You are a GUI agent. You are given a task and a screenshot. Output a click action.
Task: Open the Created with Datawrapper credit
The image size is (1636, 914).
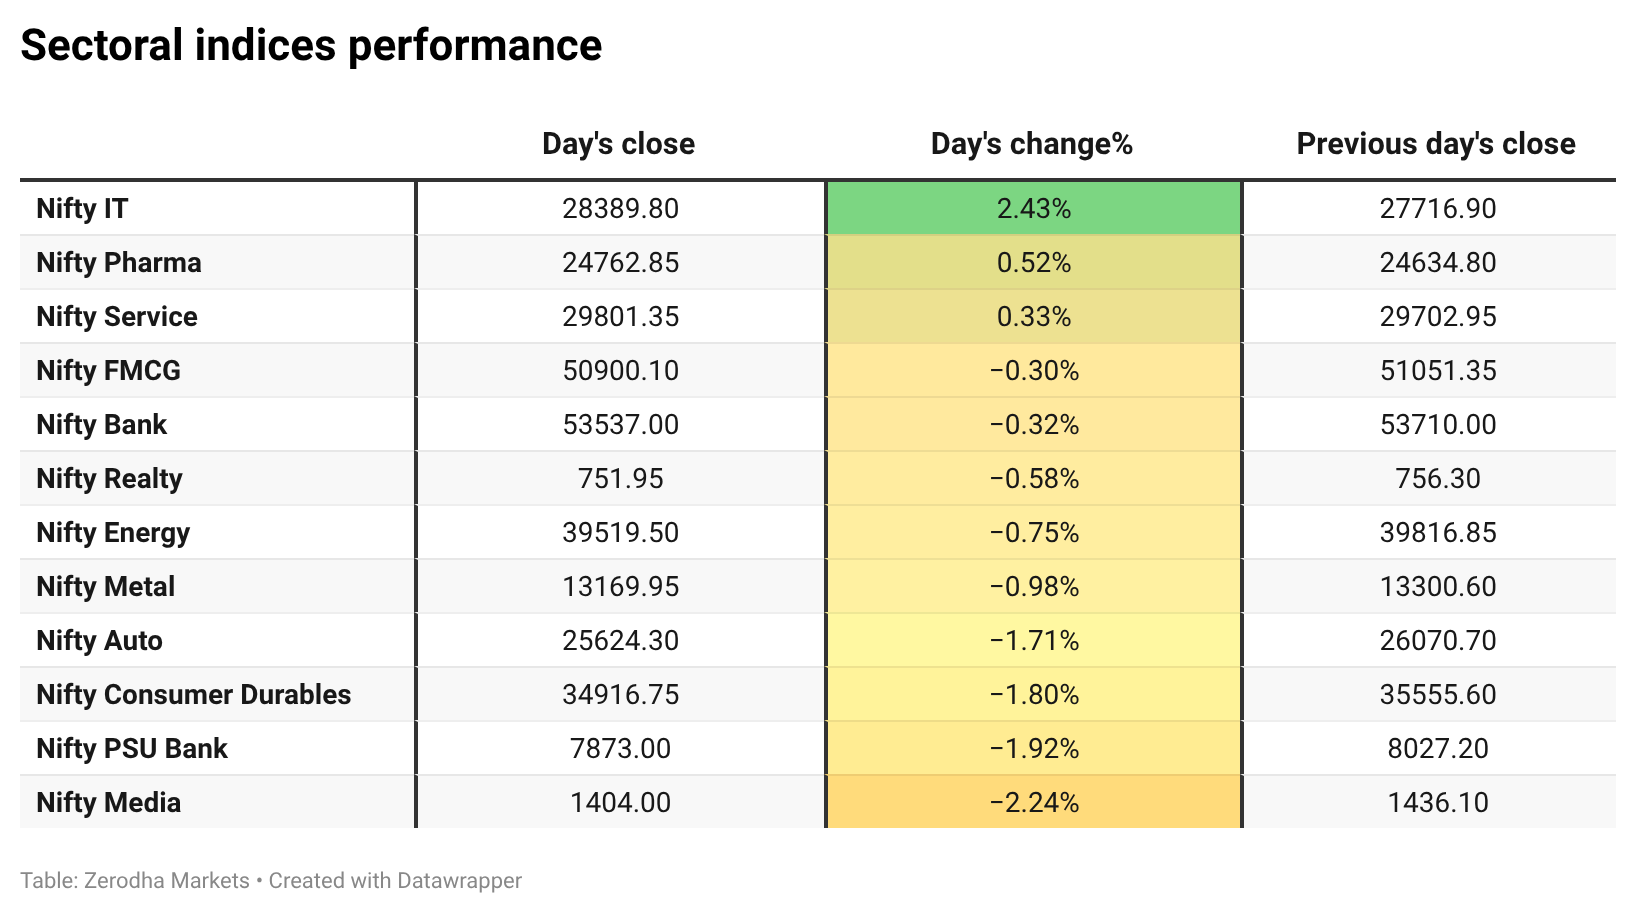395,880
